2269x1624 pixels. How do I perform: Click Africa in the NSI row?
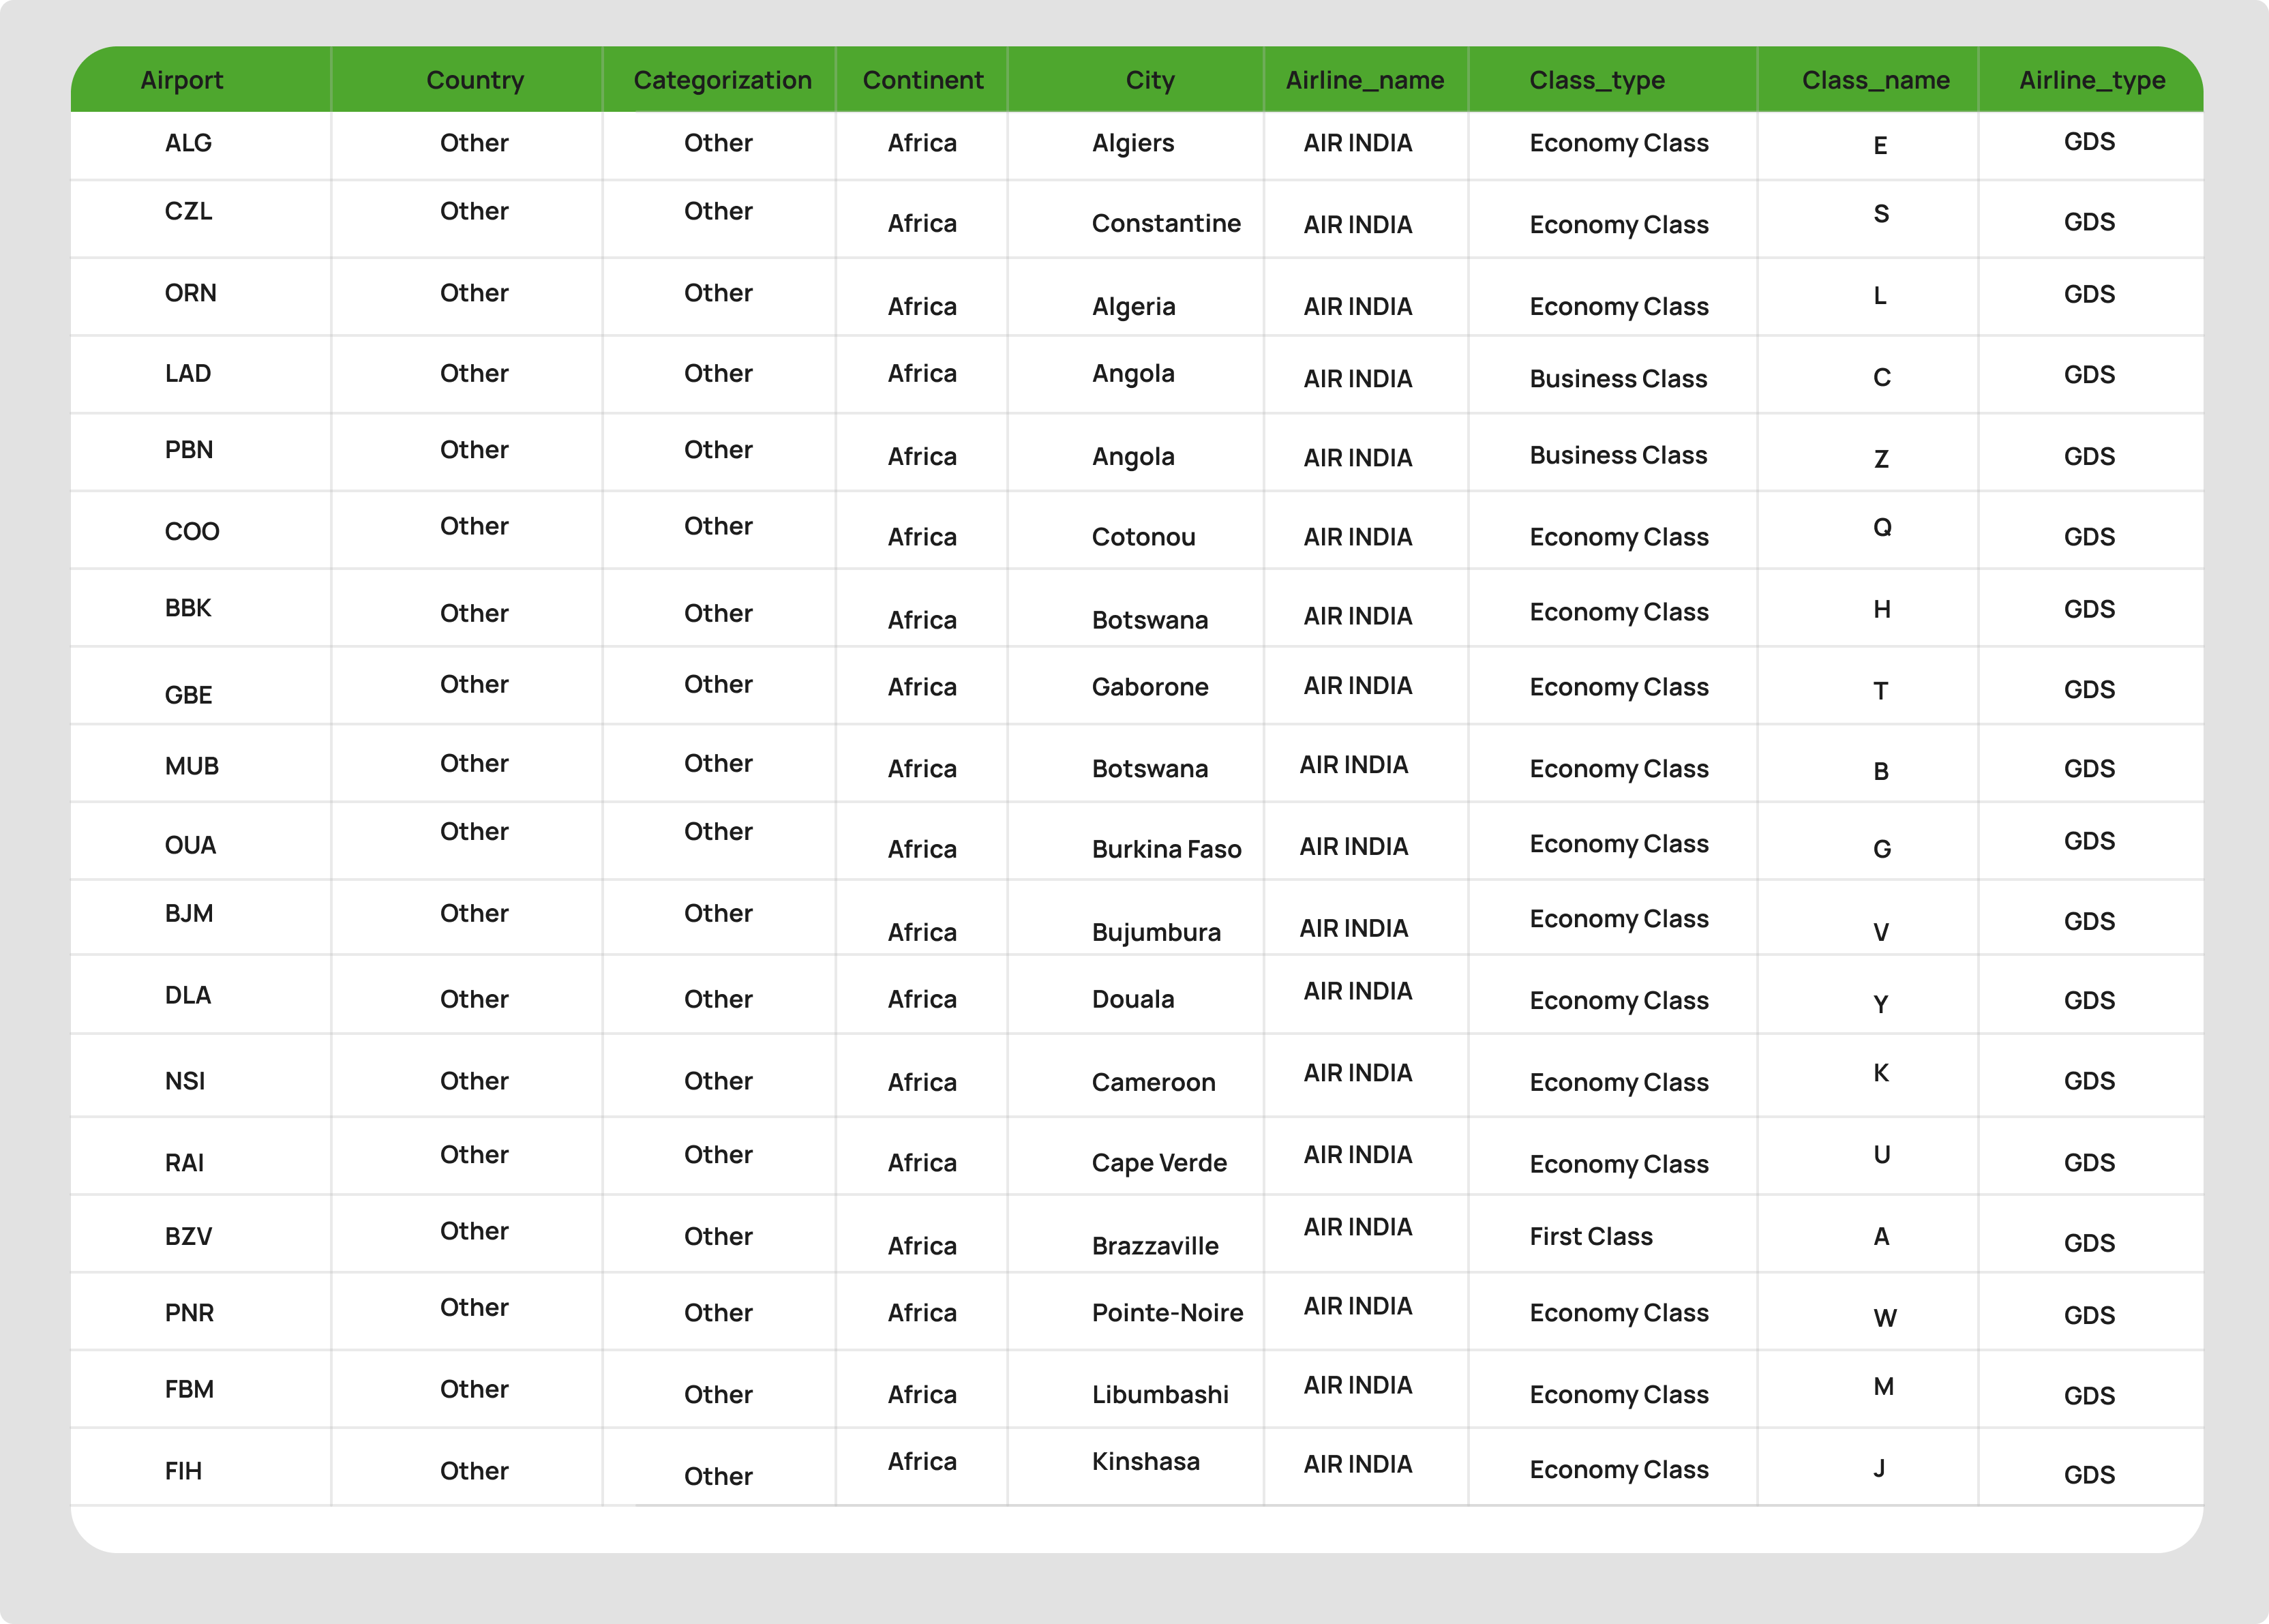922,1082
